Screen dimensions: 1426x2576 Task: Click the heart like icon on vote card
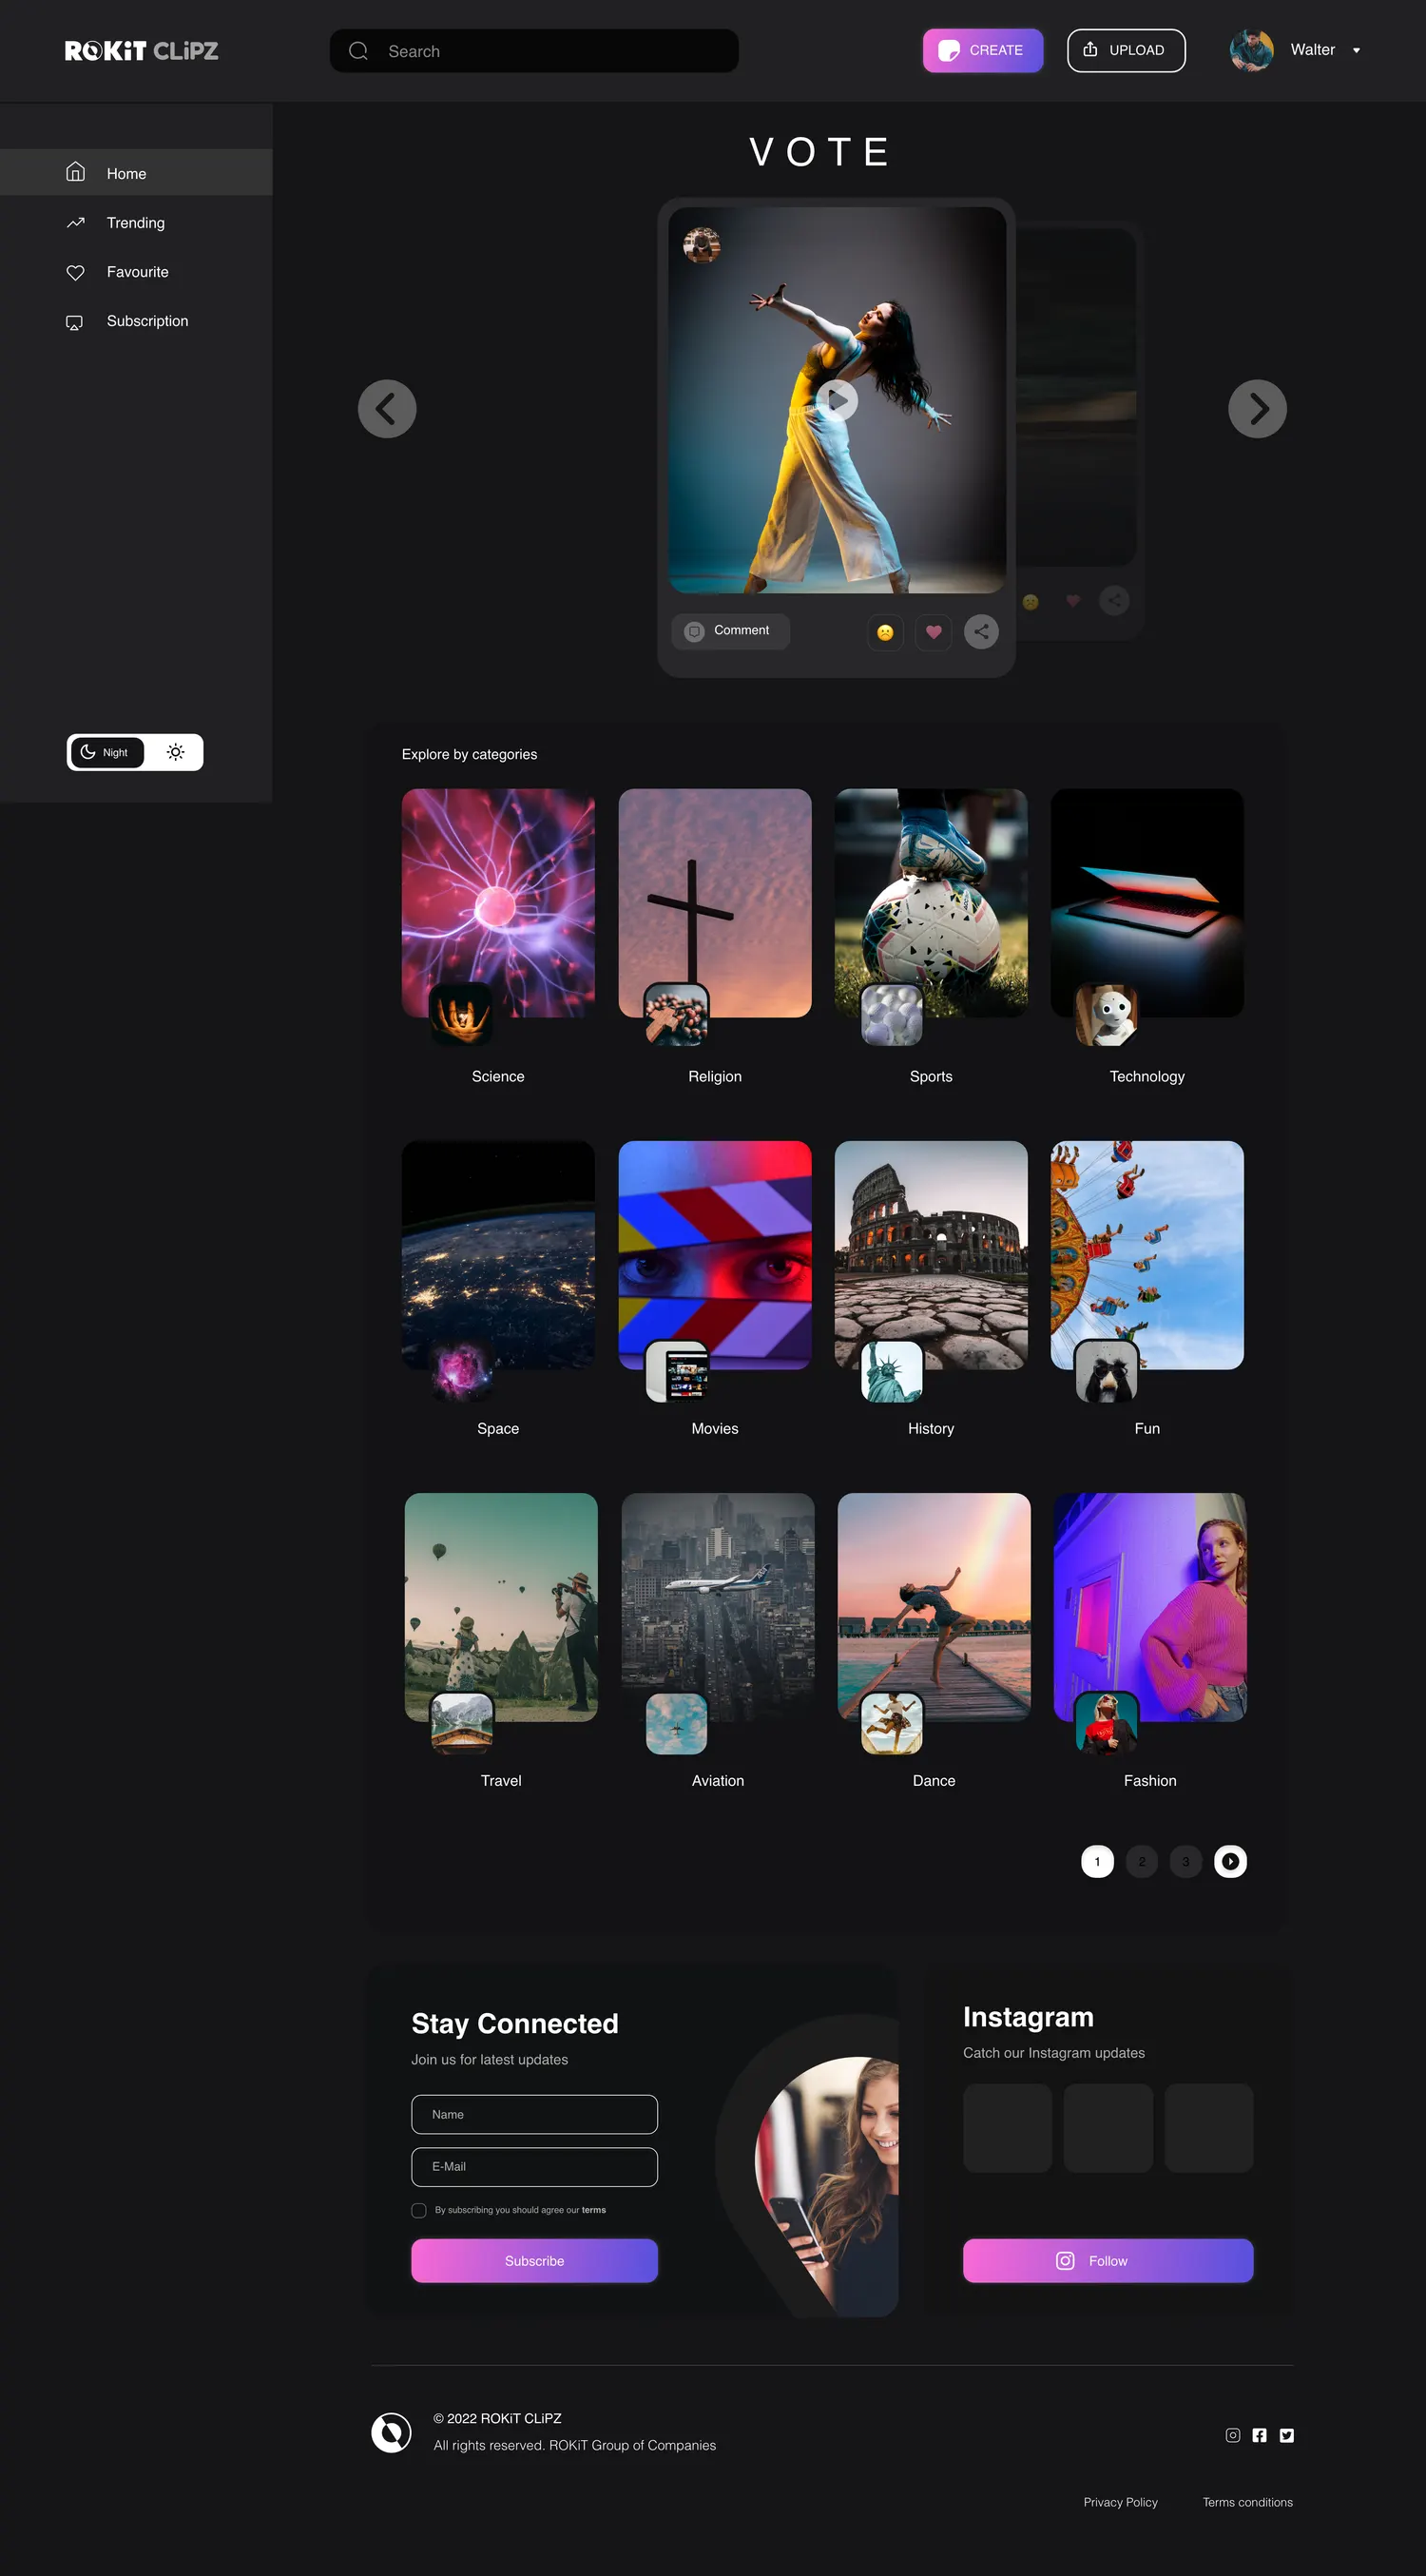(x=933, y=631)
